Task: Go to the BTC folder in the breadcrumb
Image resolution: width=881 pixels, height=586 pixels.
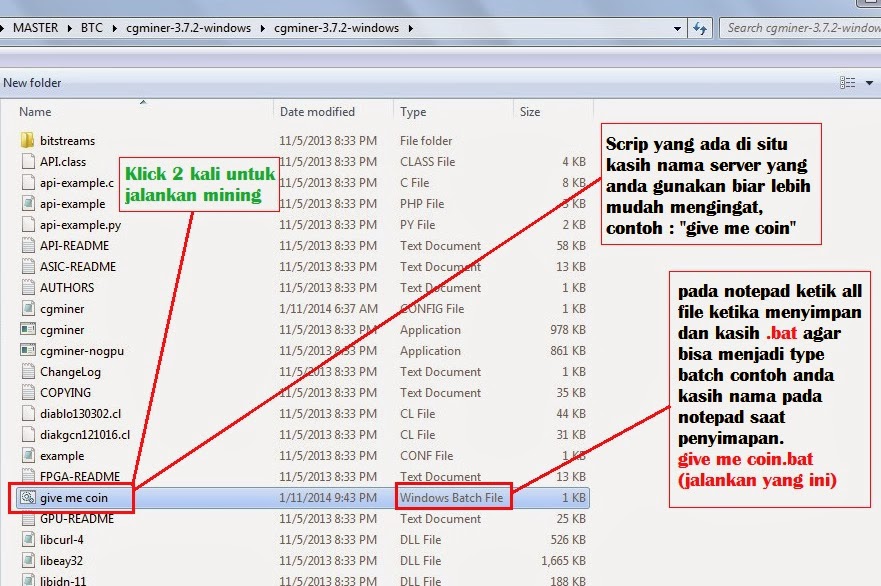Action: tap(92, 28)
